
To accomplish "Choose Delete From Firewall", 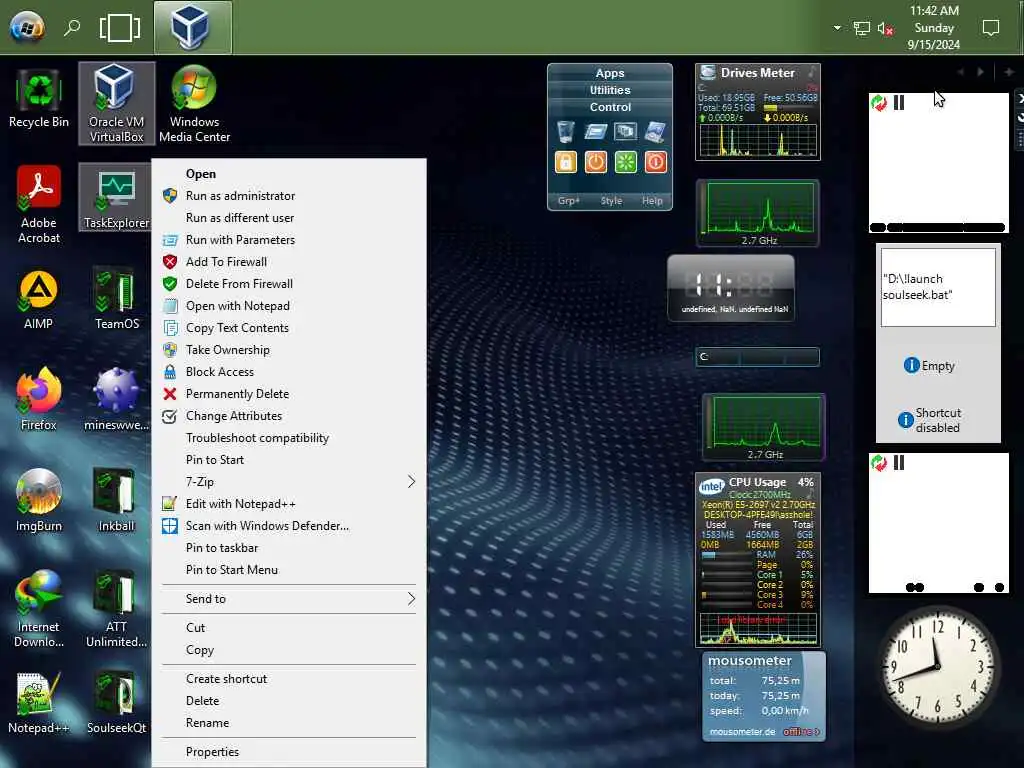I will (x=289, y=284).
